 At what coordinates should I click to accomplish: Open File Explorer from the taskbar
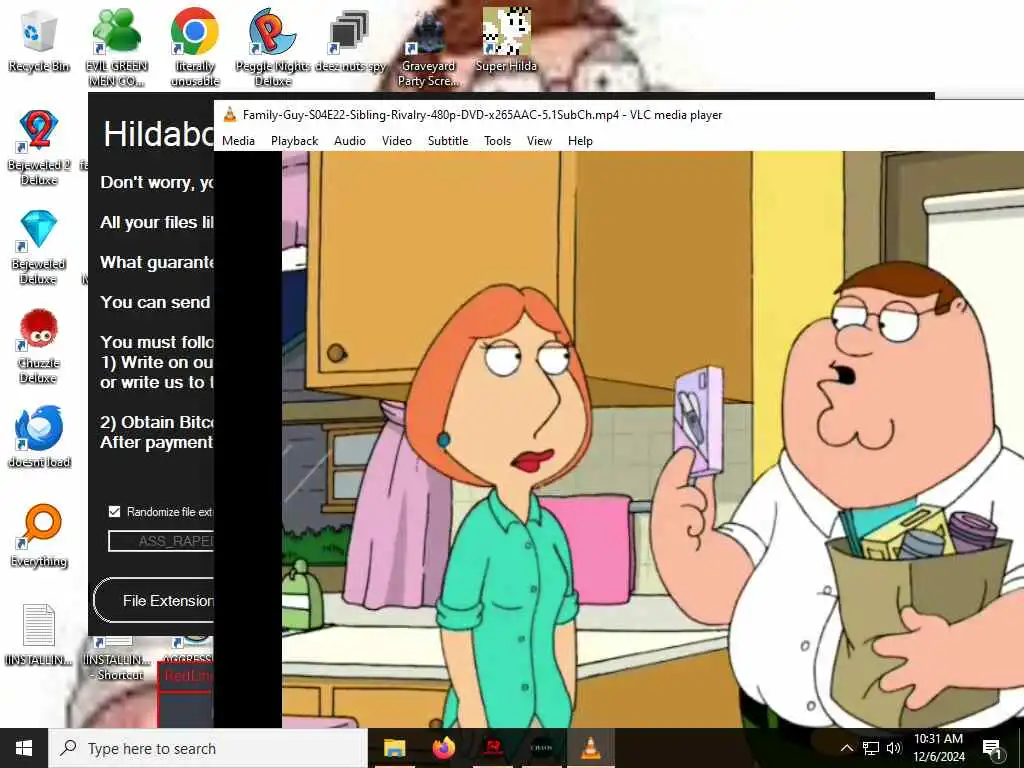point(394,748)
